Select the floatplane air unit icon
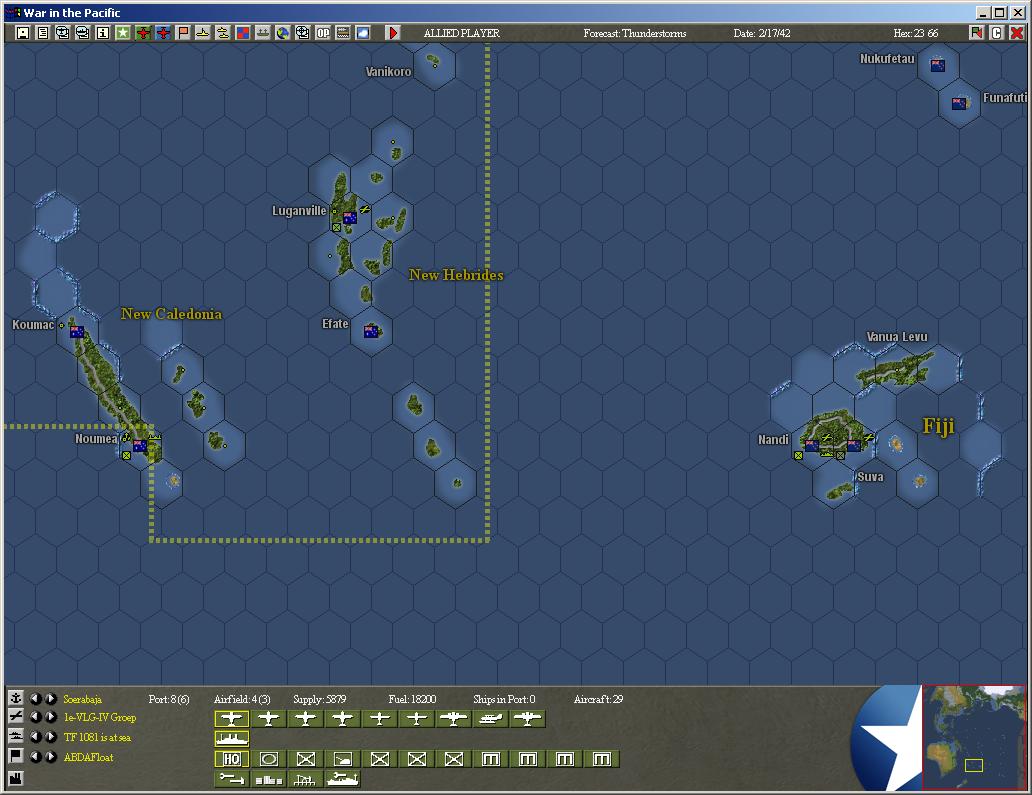 [x=490, y=719]
